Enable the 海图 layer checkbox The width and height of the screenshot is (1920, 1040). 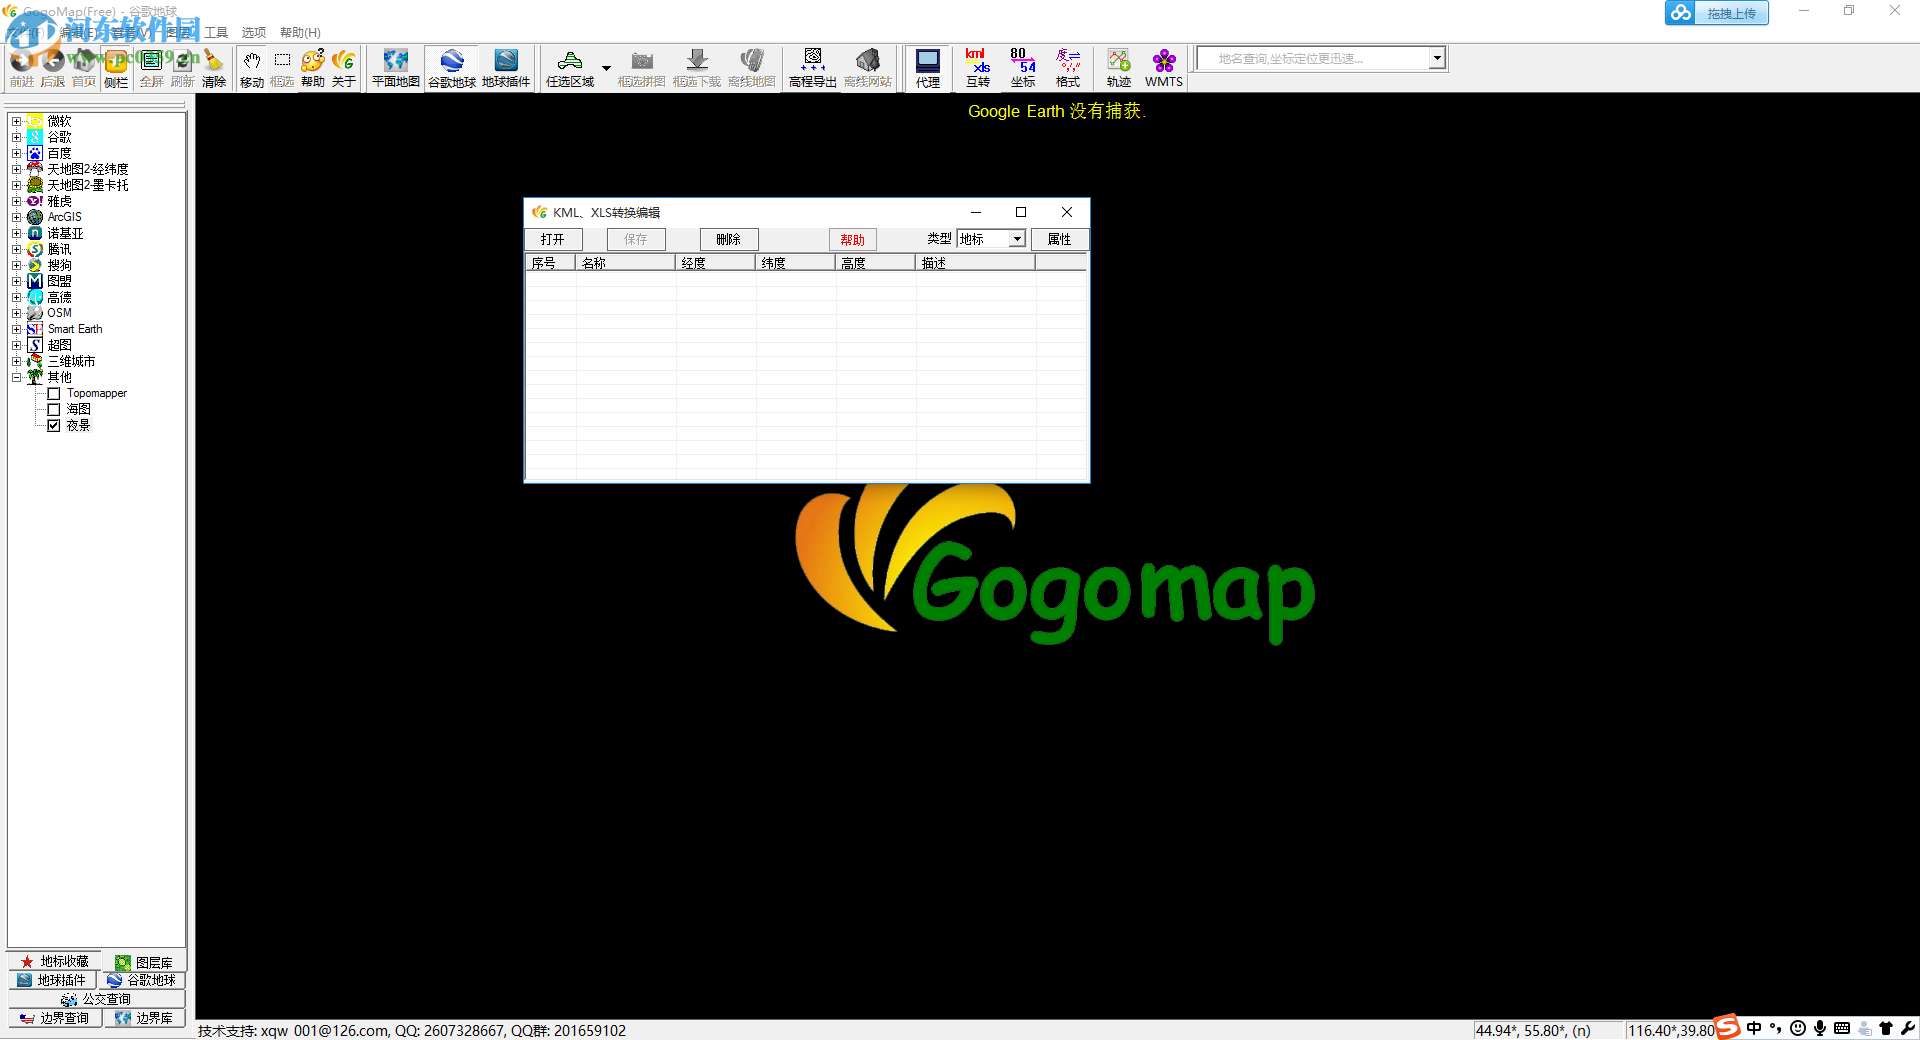pos(54,409)
